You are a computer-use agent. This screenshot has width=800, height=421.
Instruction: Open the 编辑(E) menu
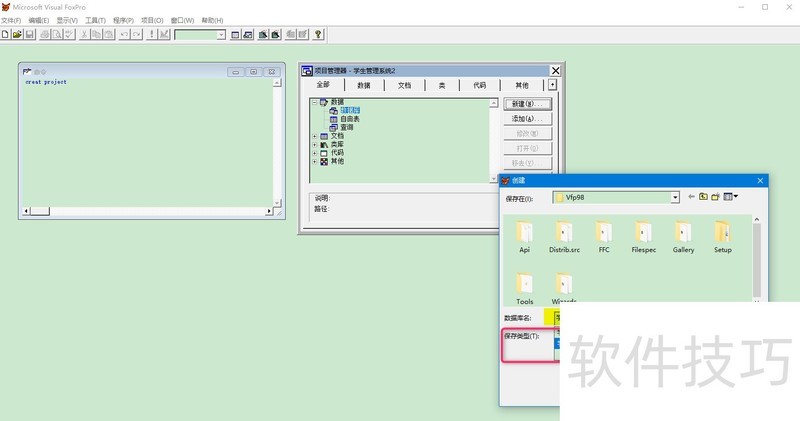[39, 20]
